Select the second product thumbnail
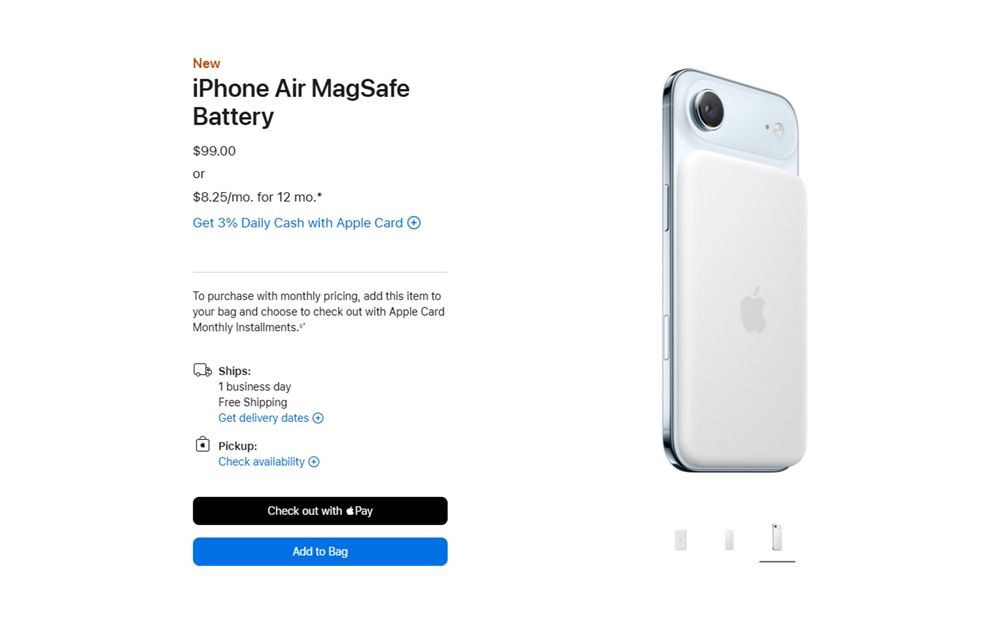 pyautogui.click(x=729, y=540)
